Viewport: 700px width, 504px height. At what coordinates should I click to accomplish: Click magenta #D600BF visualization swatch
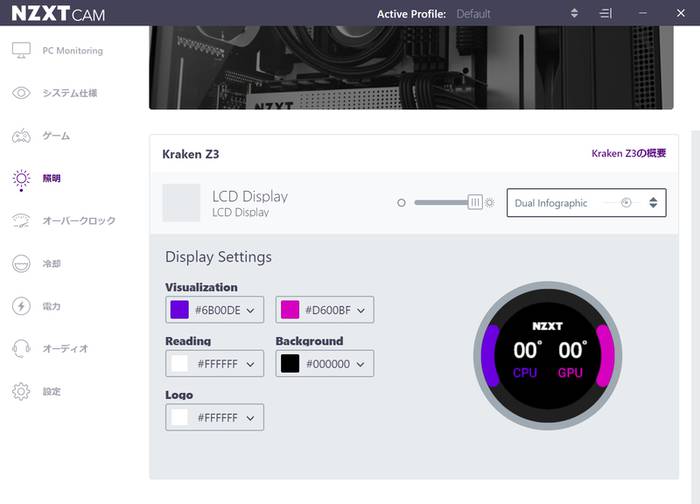click(x=290, y=309)
